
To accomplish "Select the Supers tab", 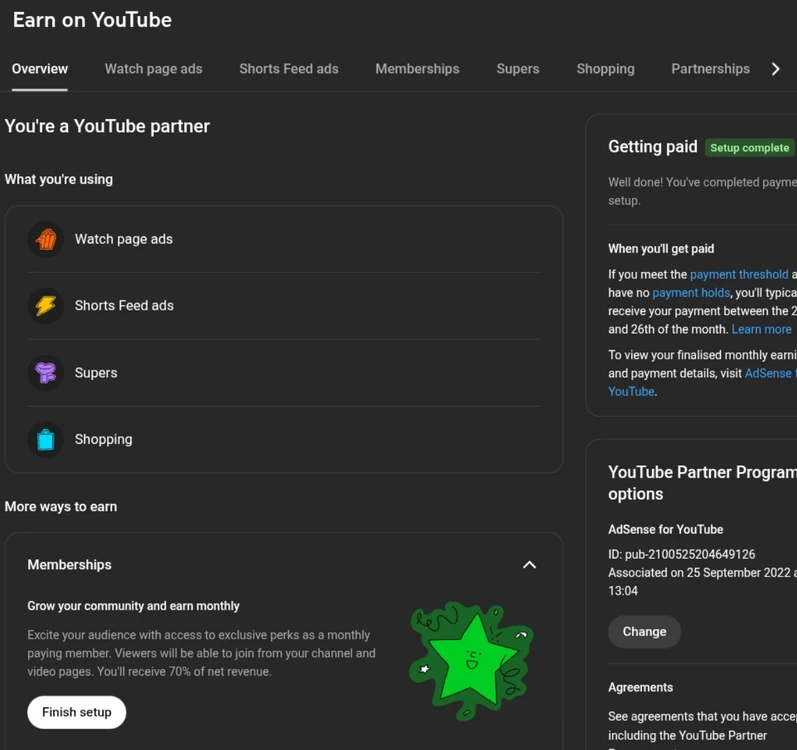I will coord(517,69).
